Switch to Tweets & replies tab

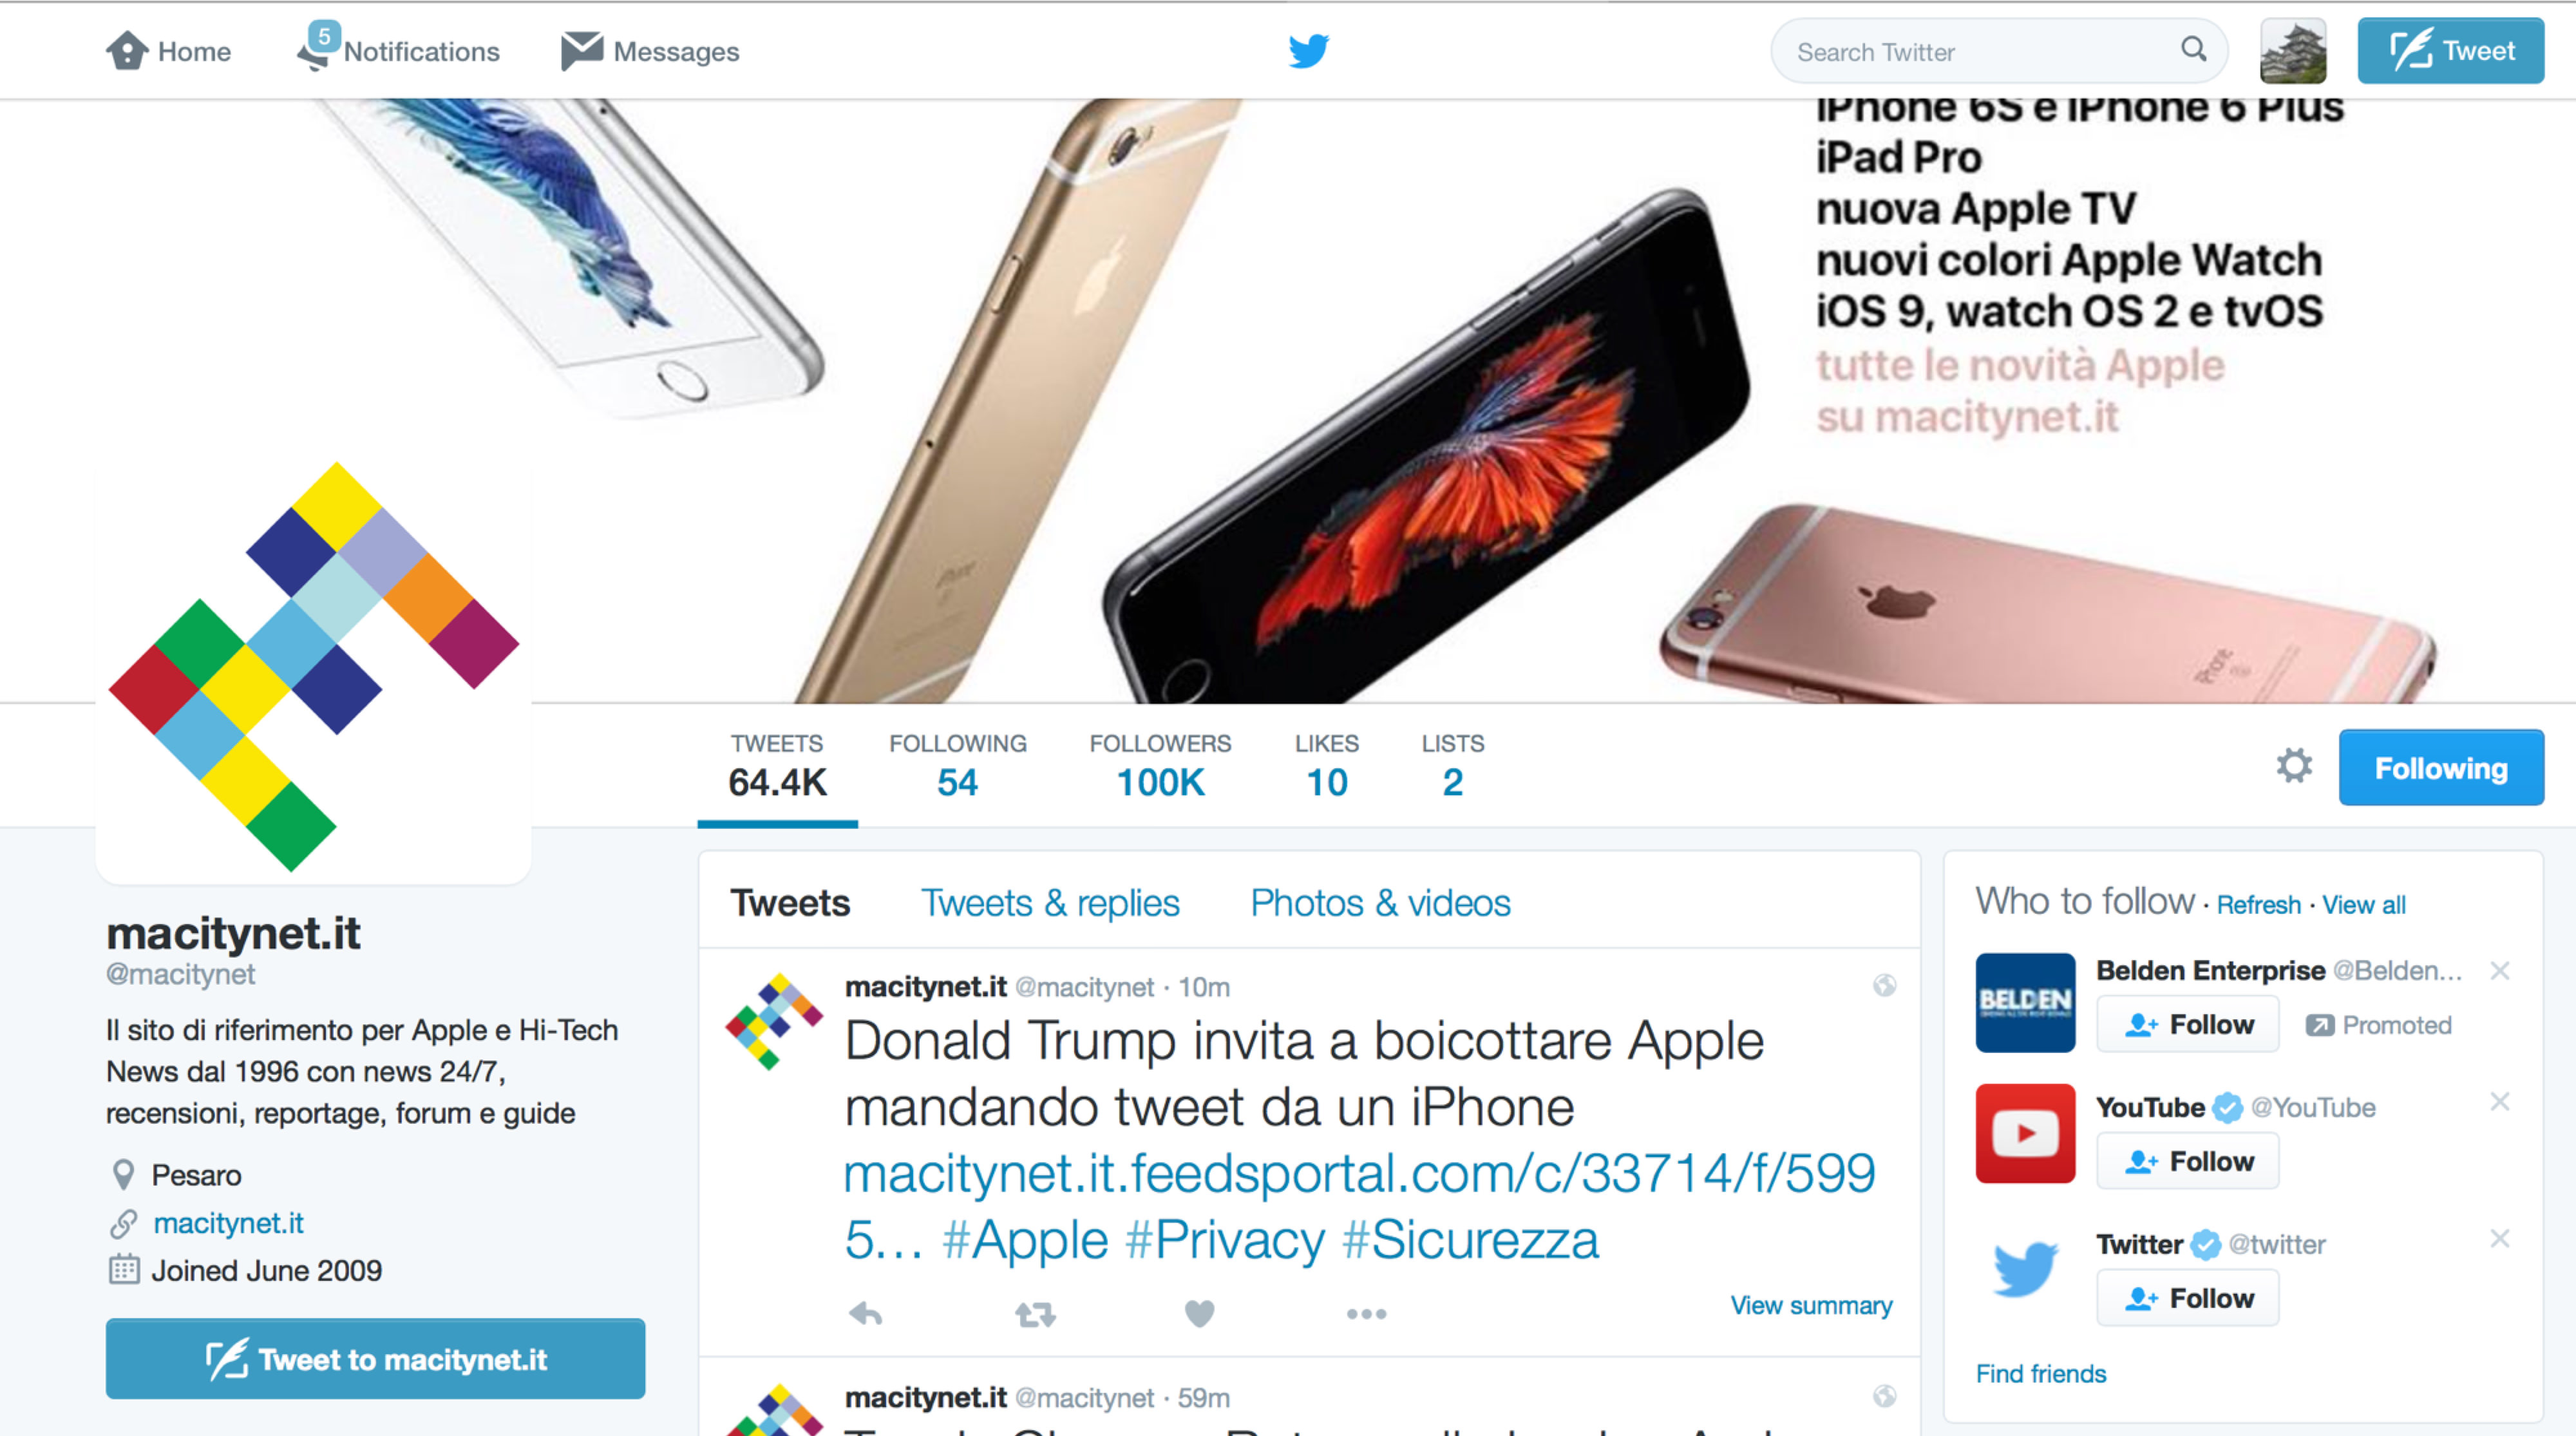click(1050, 903)
